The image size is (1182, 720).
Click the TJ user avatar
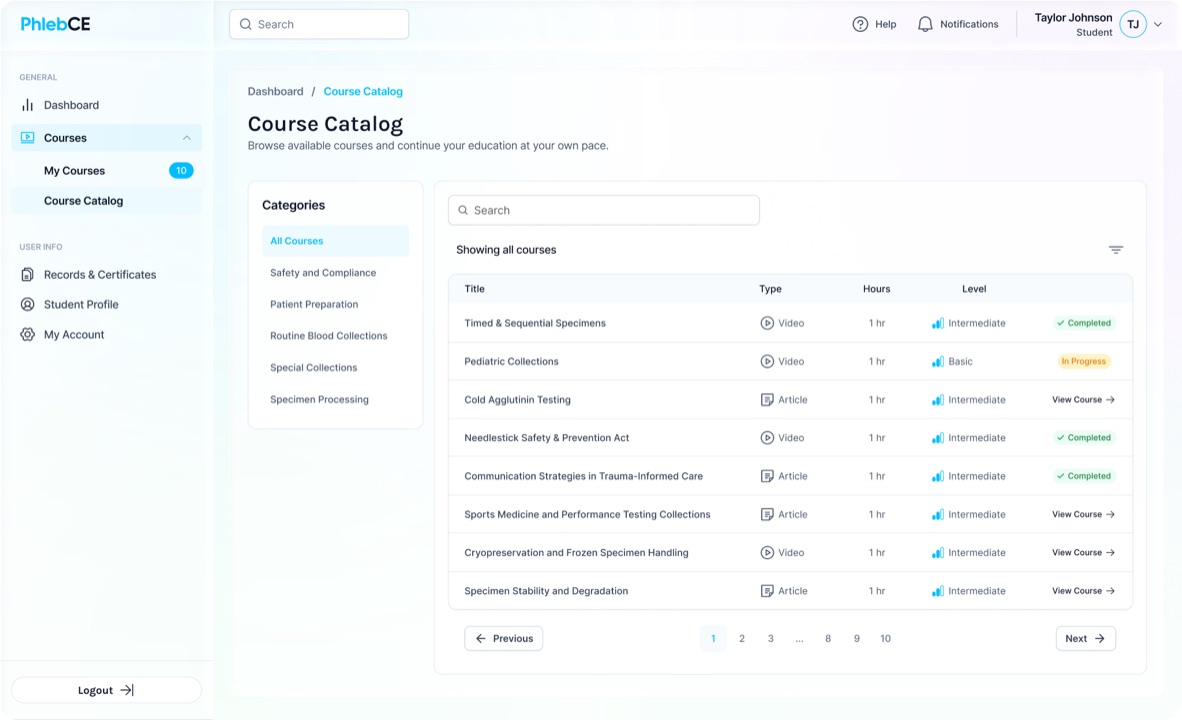click(1133, 24)
